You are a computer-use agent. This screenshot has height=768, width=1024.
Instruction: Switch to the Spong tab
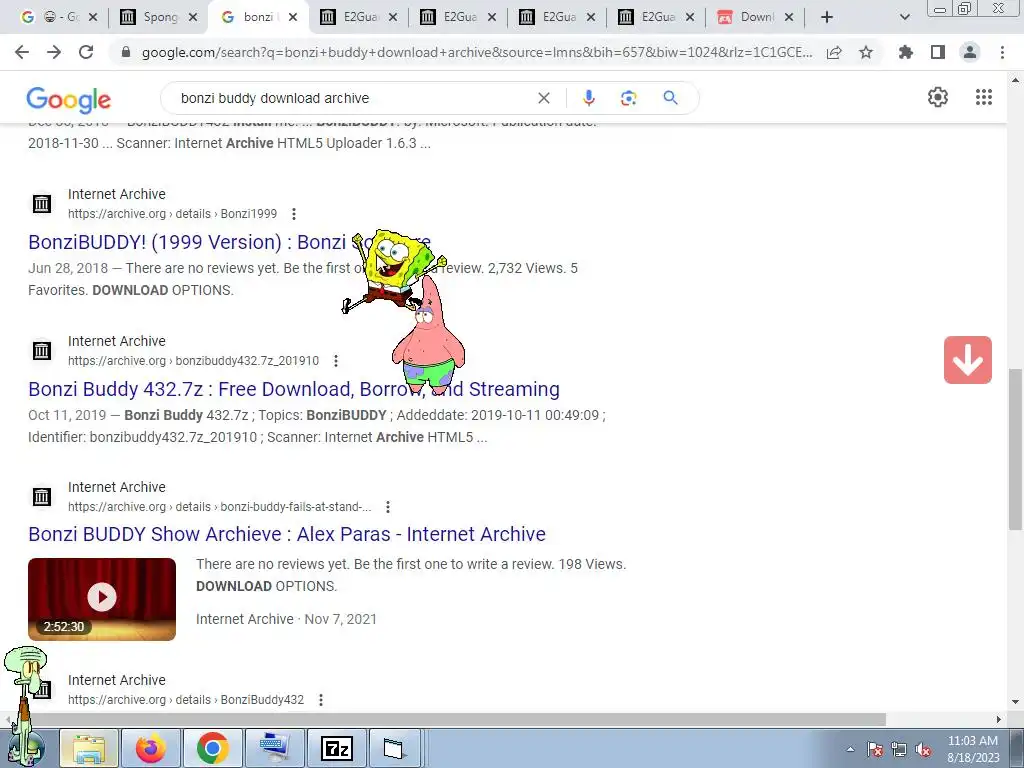pyautogui.click(x=159, y=17)
